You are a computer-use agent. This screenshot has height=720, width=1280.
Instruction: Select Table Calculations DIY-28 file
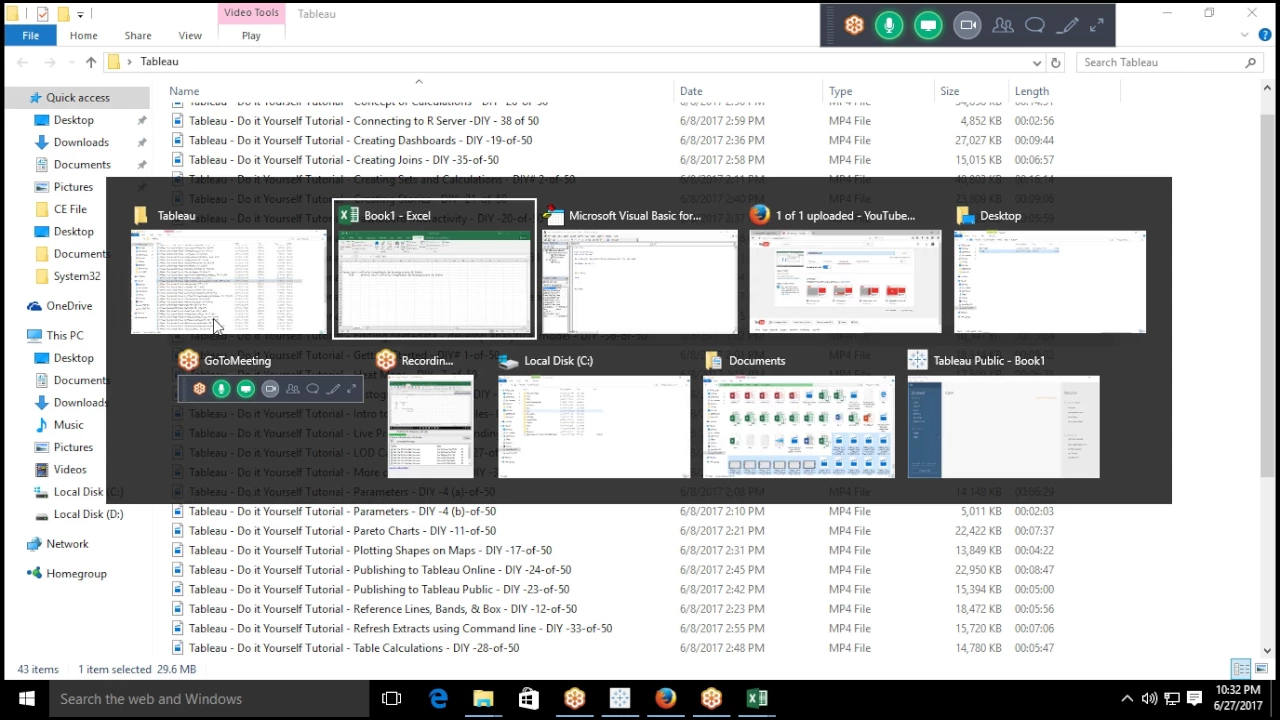354,648
